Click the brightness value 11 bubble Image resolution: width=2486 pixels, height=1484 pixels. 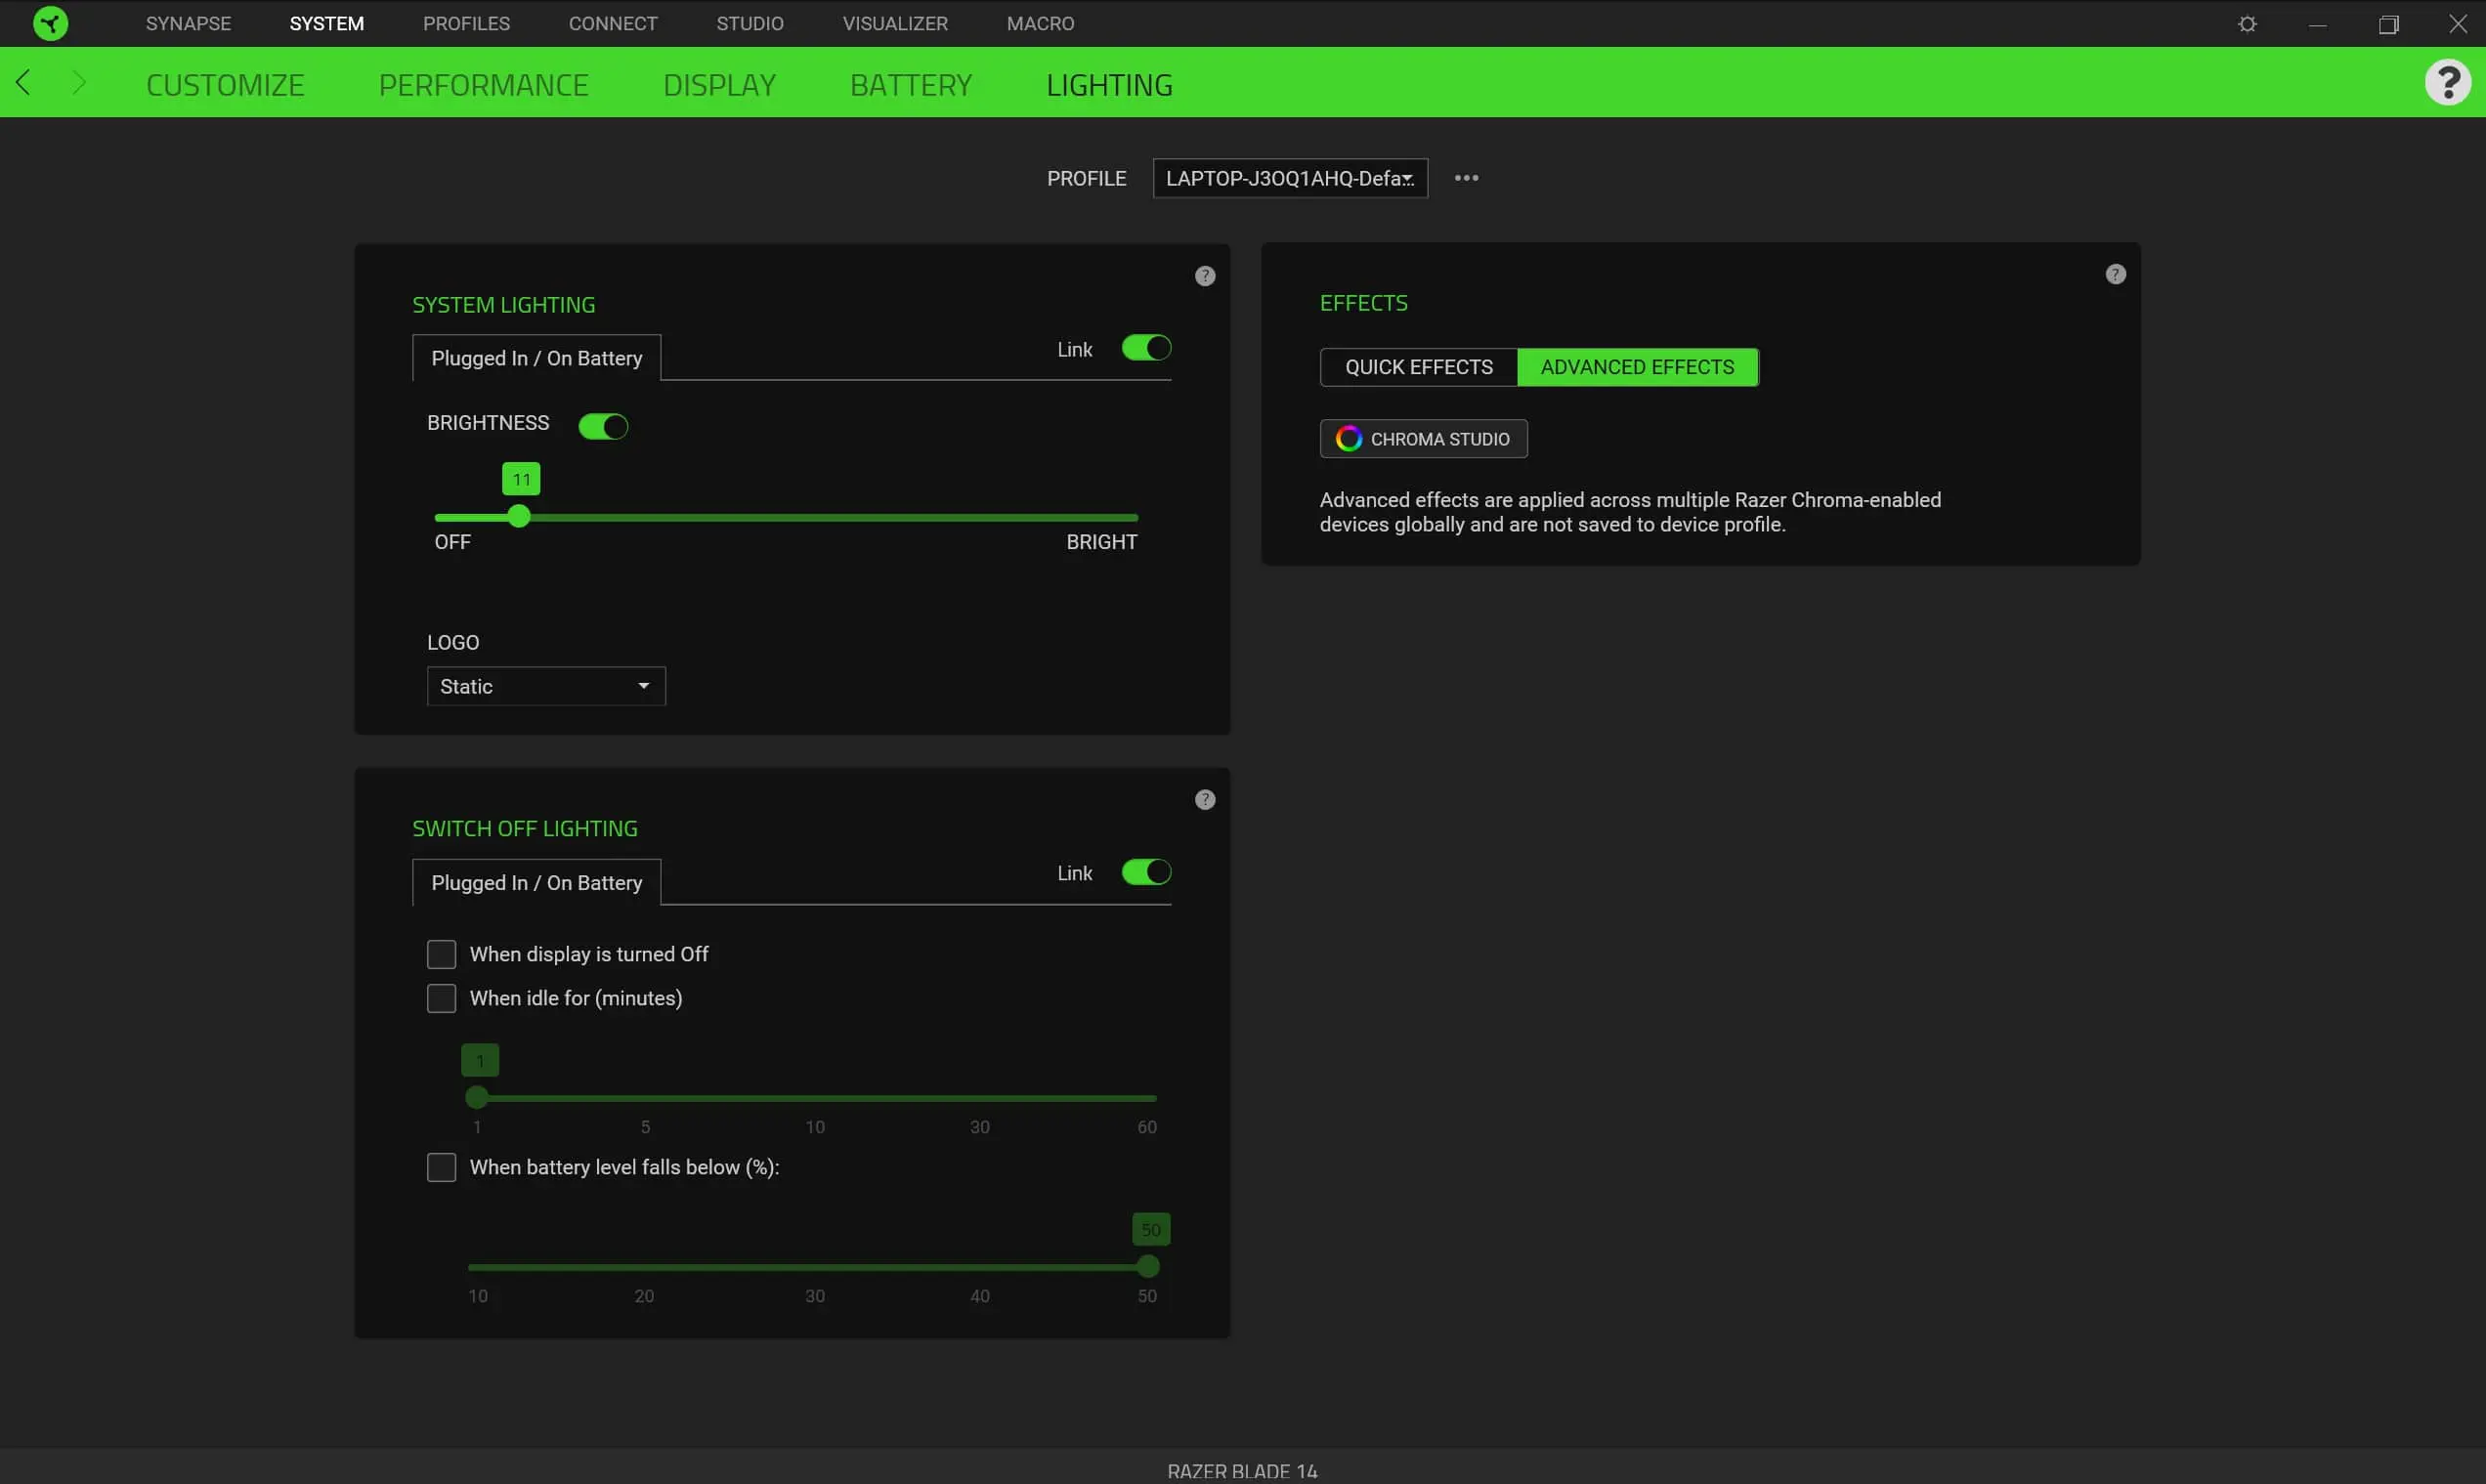(x=521, y=479)
